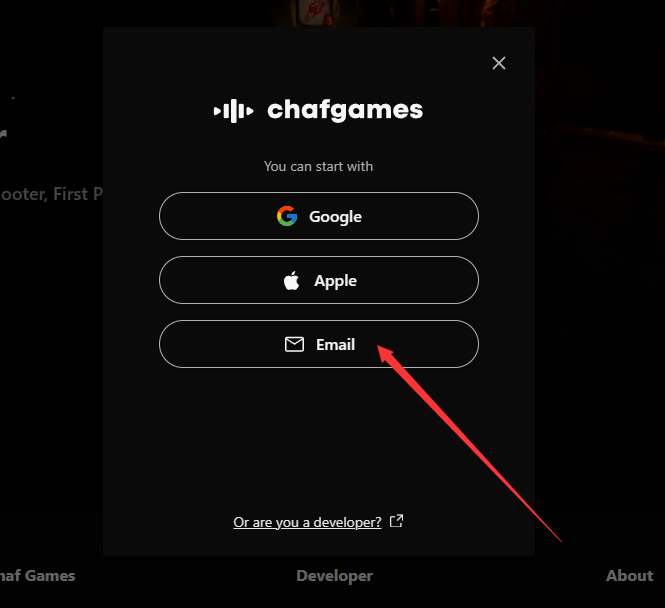This screenshot has width=665, height=608.
Task: Continue with the Apple button
Action: (319, 280)
